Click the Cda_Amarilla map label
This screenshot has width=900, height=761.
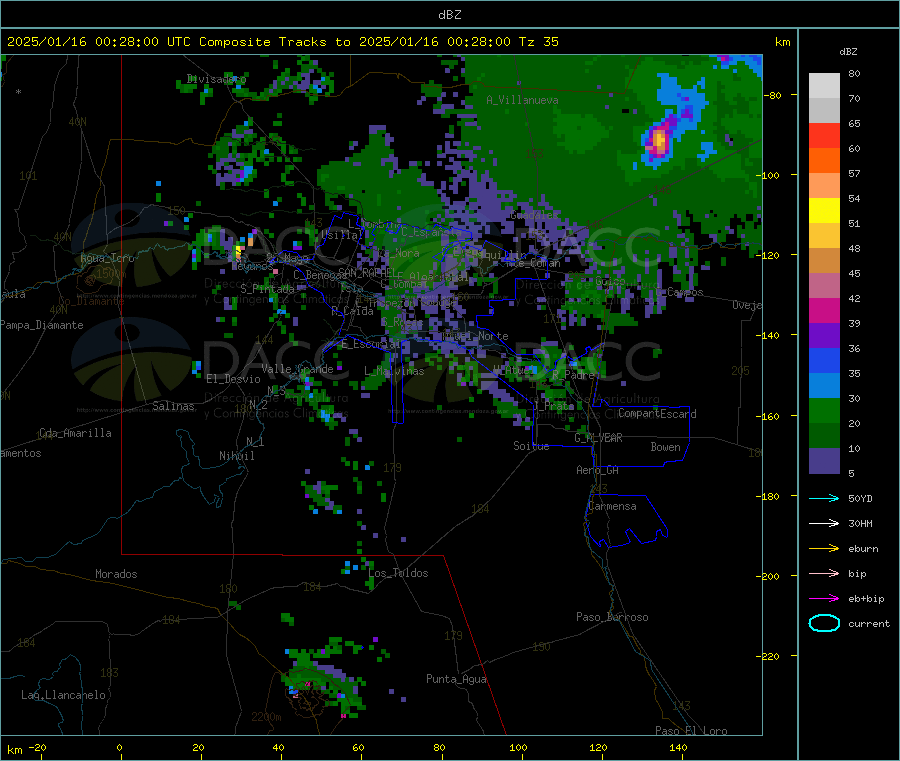75,433
